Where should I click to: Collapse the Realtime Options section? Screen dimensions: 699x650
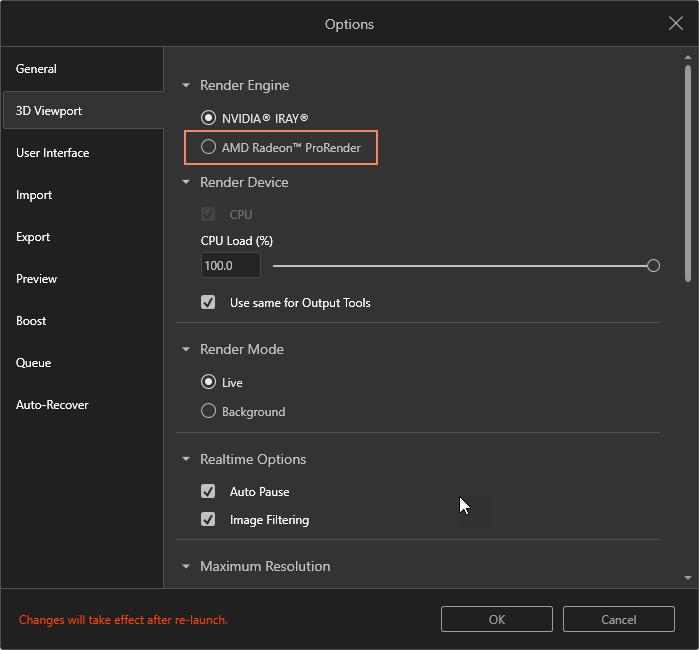tap(186, 459)
